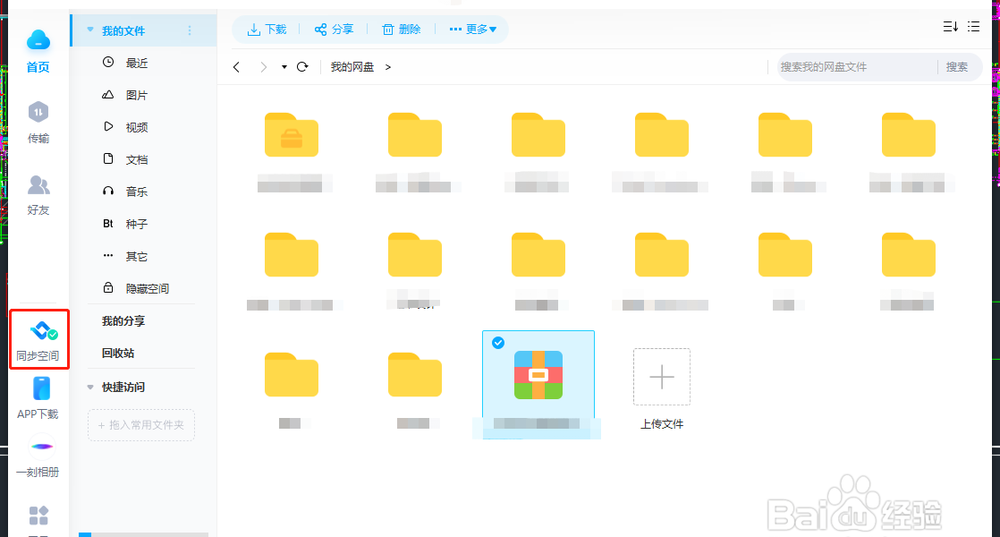Click the 搜索 search button
The height and width of the screenshot is (537, 1000).
pos(957,67)
